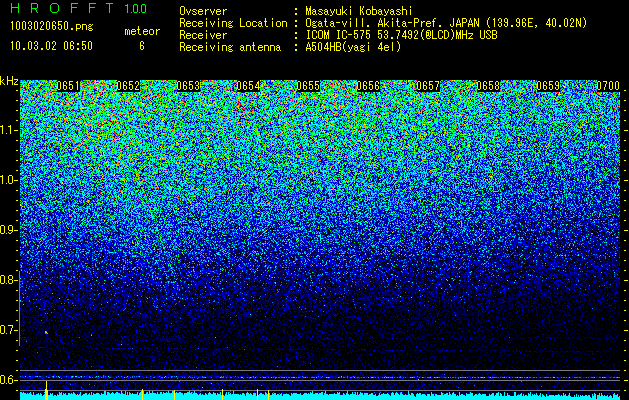This screenshot has height=400, width=629.
Task: Click the 0.6 kHz axis label
Action: (8, 380)
